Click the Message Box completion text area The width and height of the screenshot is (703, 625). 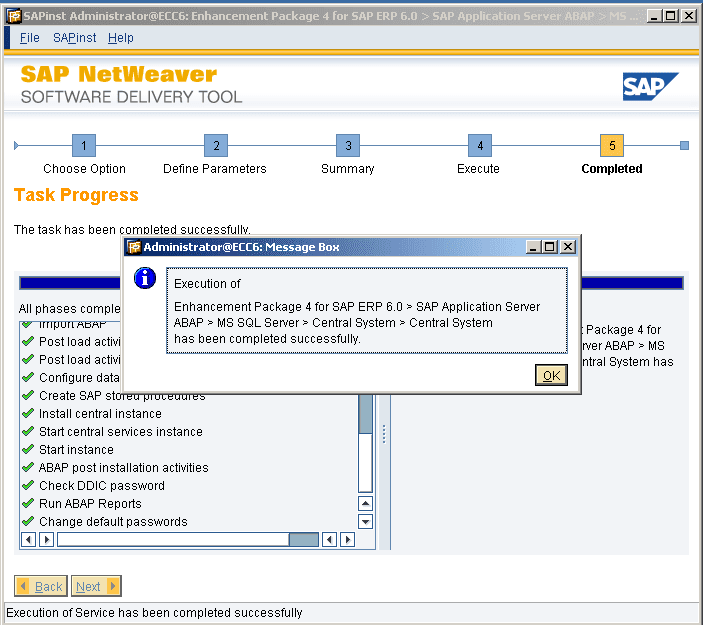[367, 310]
